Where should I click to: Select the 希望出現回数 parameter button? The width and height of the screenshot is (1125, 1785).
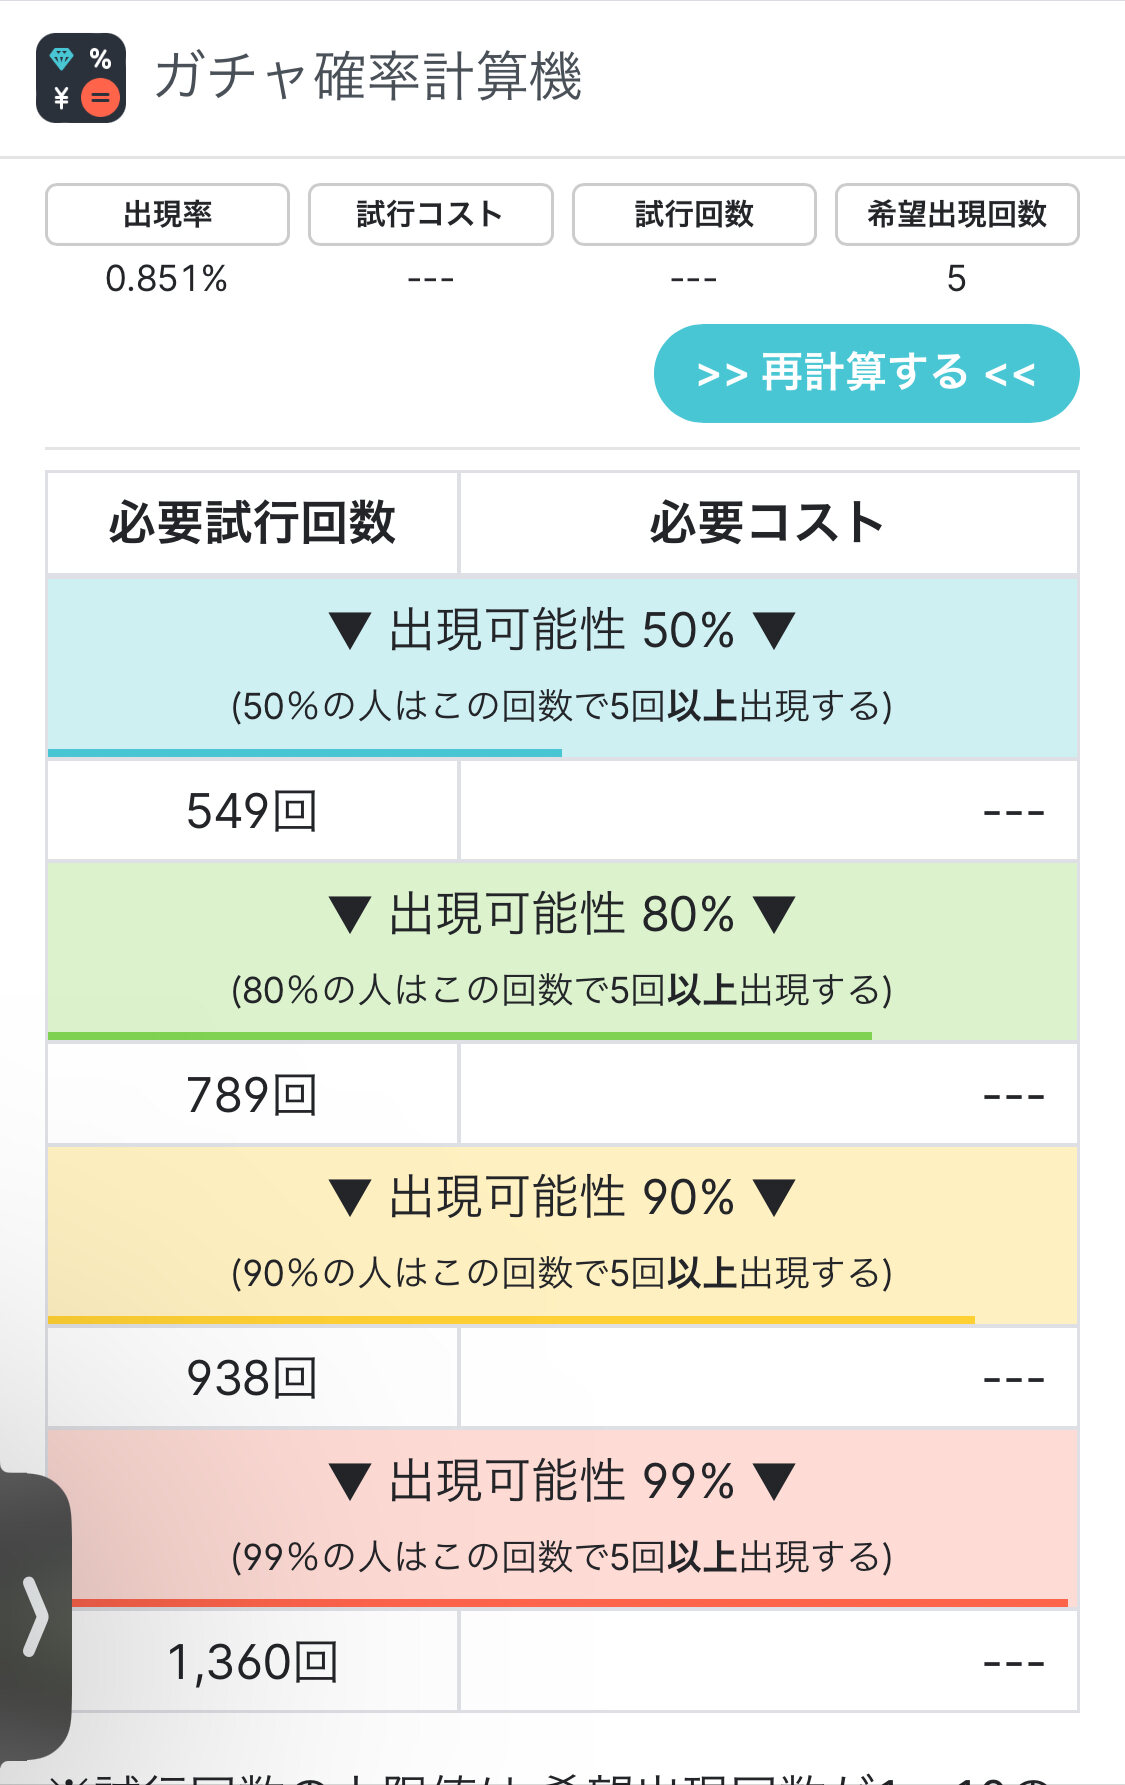pos(957,214)
